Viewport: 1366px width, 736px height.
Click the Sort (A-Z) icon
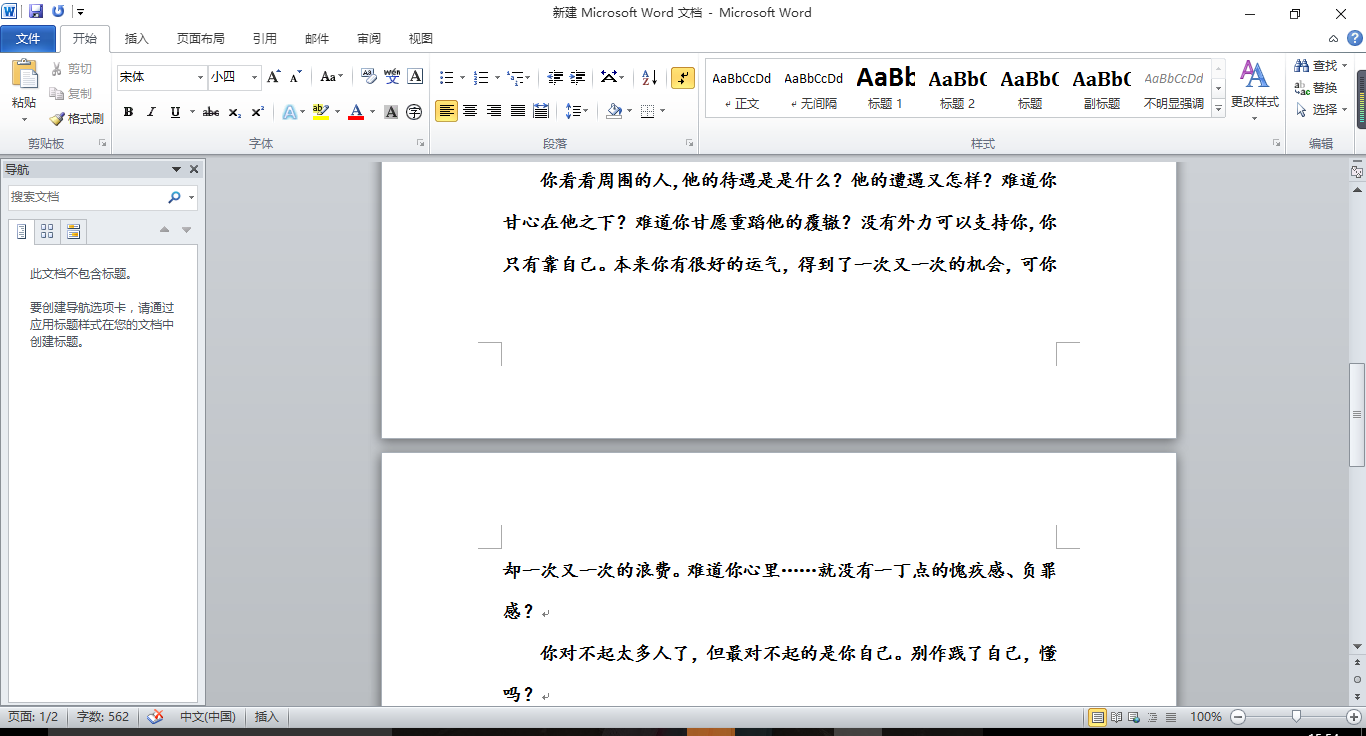pyautogui.click(x=649, y=77)
